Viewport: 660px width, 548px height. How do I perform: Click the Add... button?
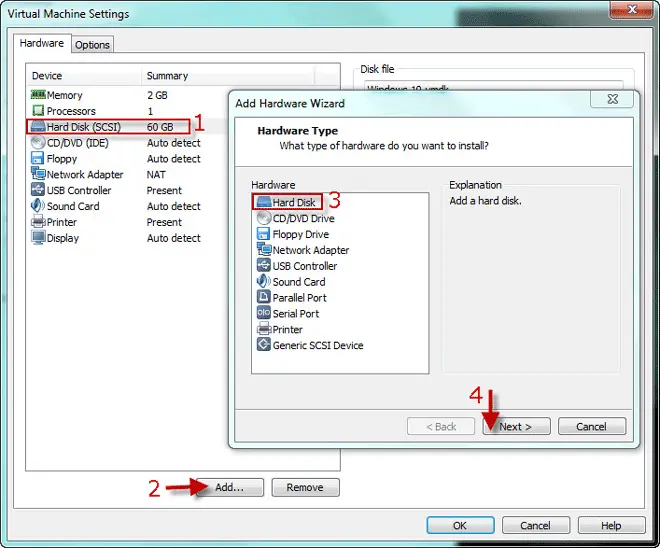coord(230,487)
